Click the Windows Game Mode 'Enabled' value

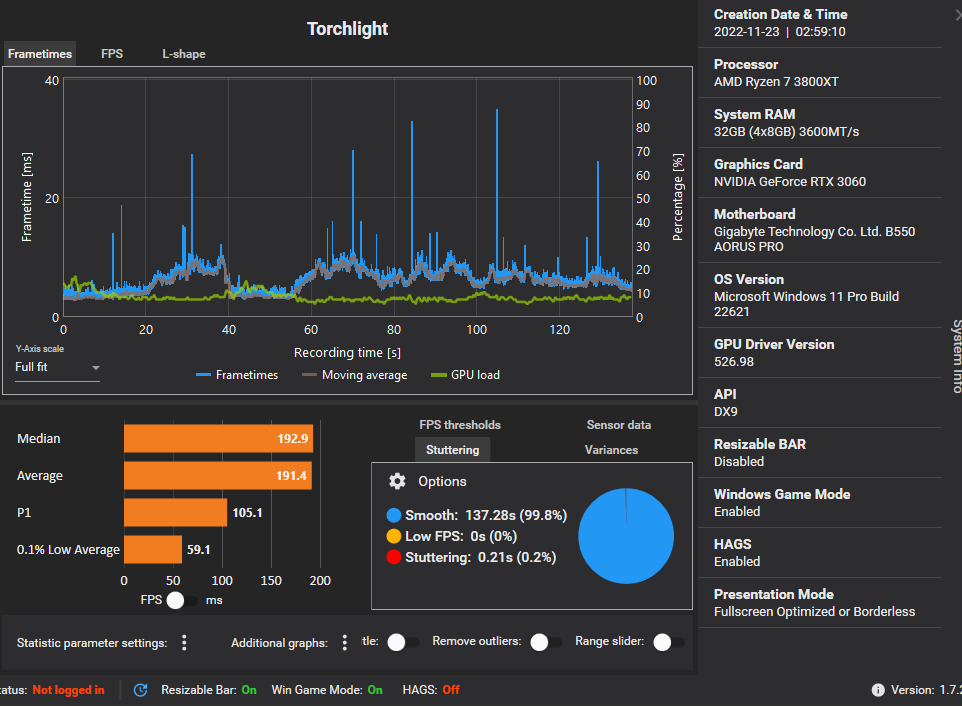pos(737,512)
